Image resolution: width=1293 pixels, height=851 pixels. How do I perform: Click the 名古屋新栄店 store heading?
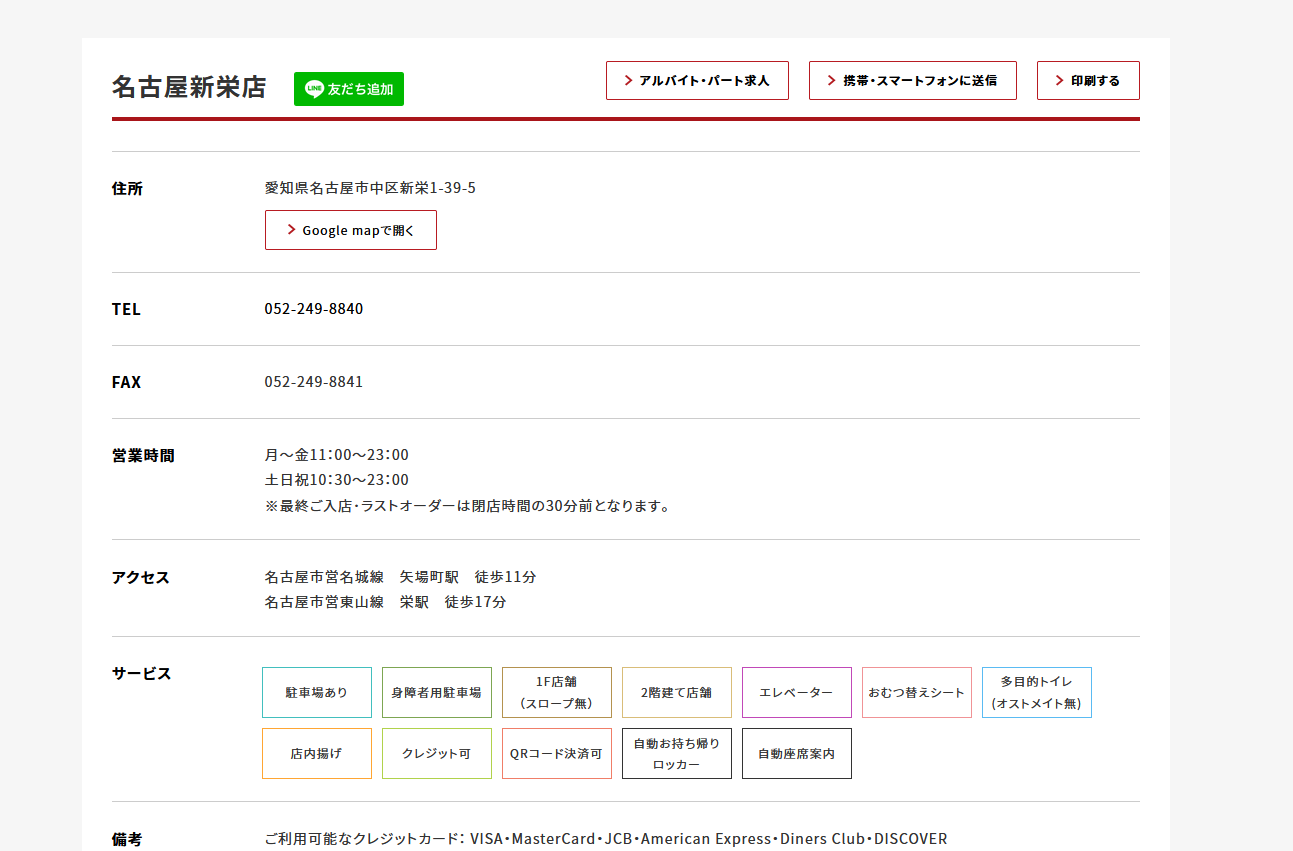[189, 88]
